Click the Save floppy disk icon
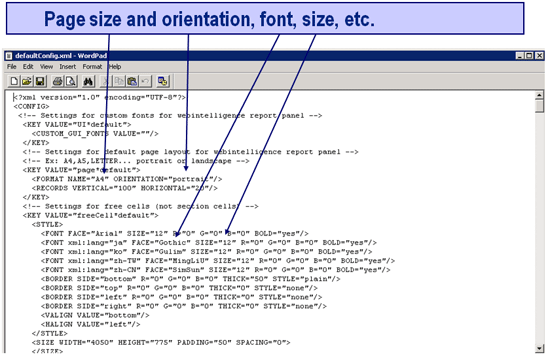Image resolution: width=550 pixels, height=361 pixels. pyautogui.click(x=40, y=81)
